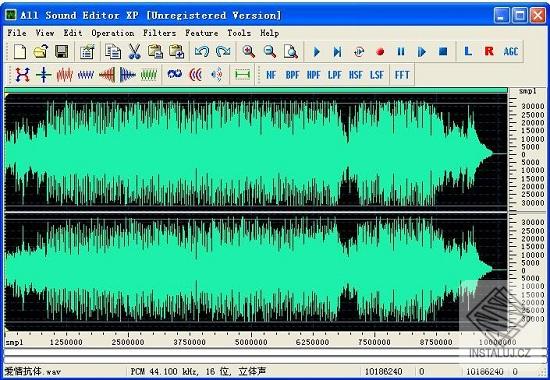Click the blue speaker vibrato icon
550x380 pixels.
(217, 74)
